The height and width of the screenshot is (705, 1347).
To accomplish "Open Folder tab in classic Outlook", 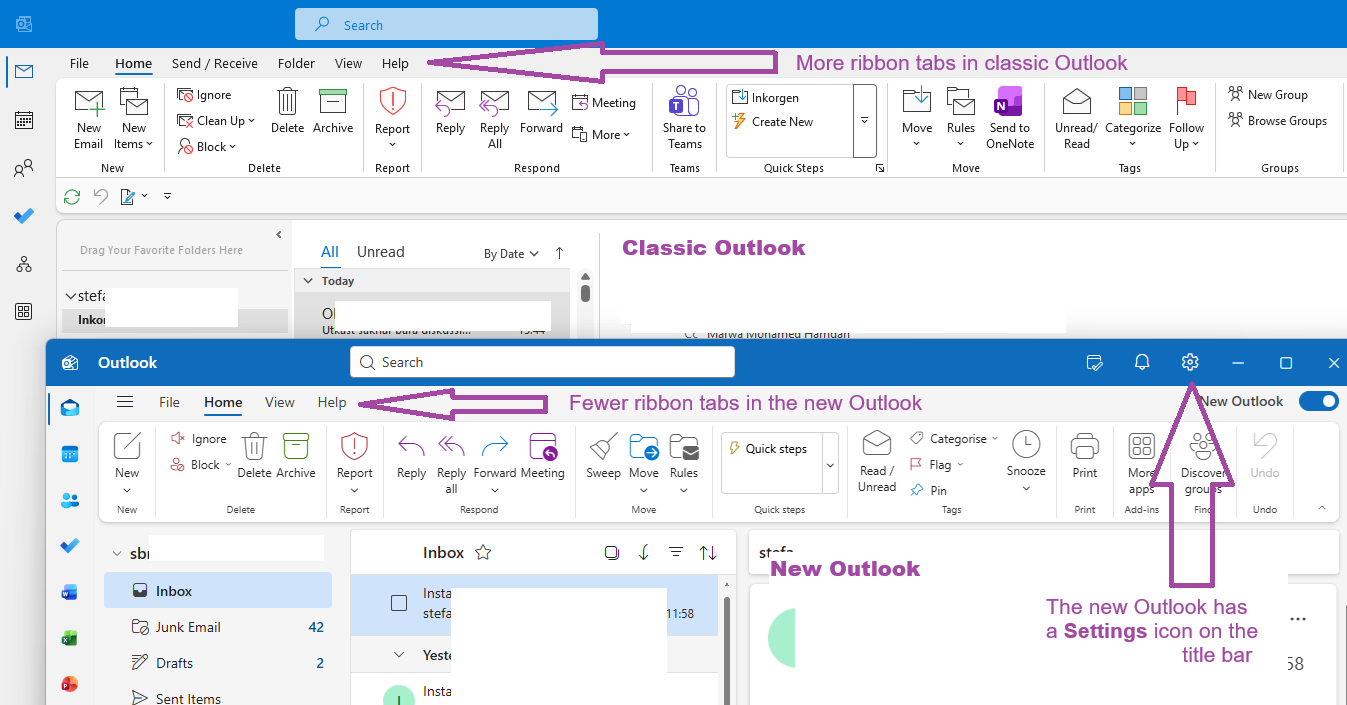I will (296, 63).
